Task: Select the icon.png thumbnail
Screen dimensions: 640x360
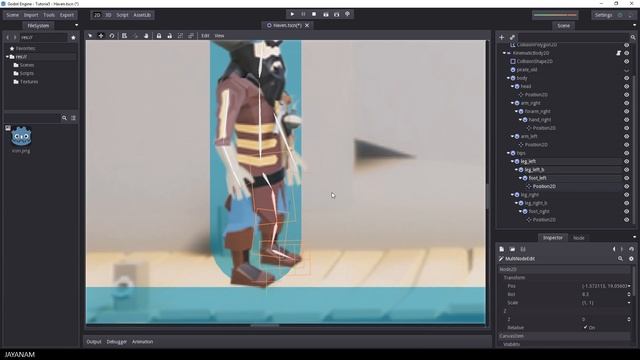Action: tap(21, 137)
